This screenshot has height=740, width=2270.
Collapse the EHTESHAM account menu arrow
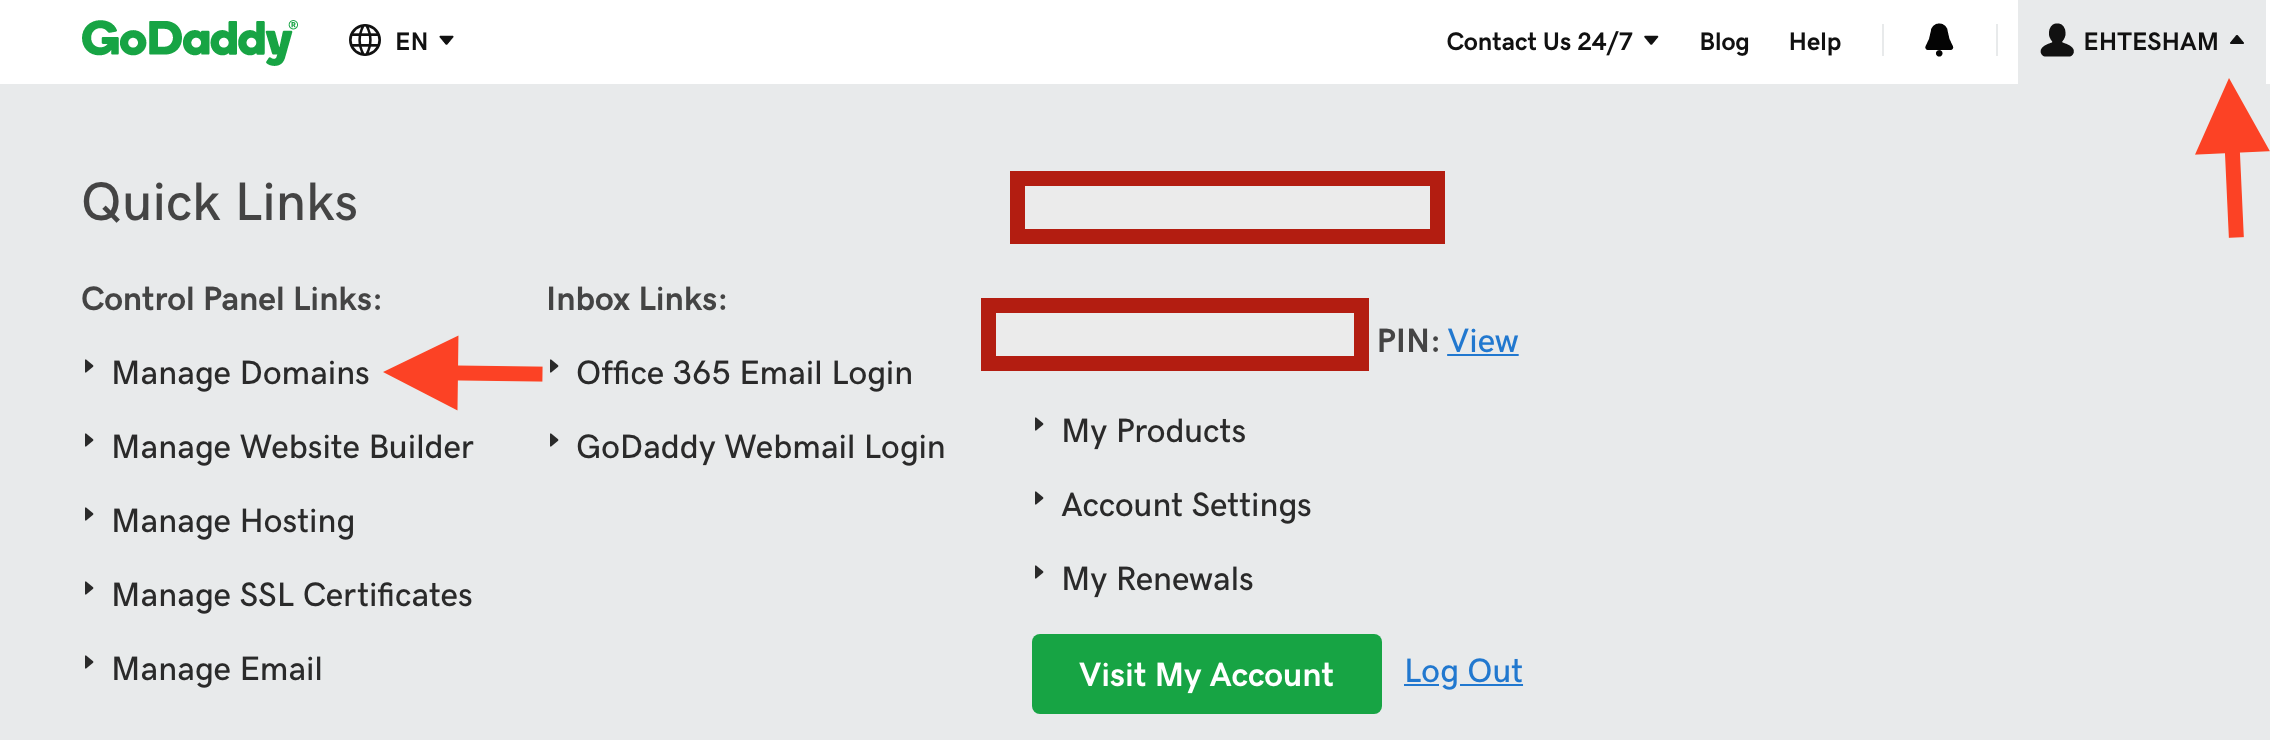(x=2237, y=41)
